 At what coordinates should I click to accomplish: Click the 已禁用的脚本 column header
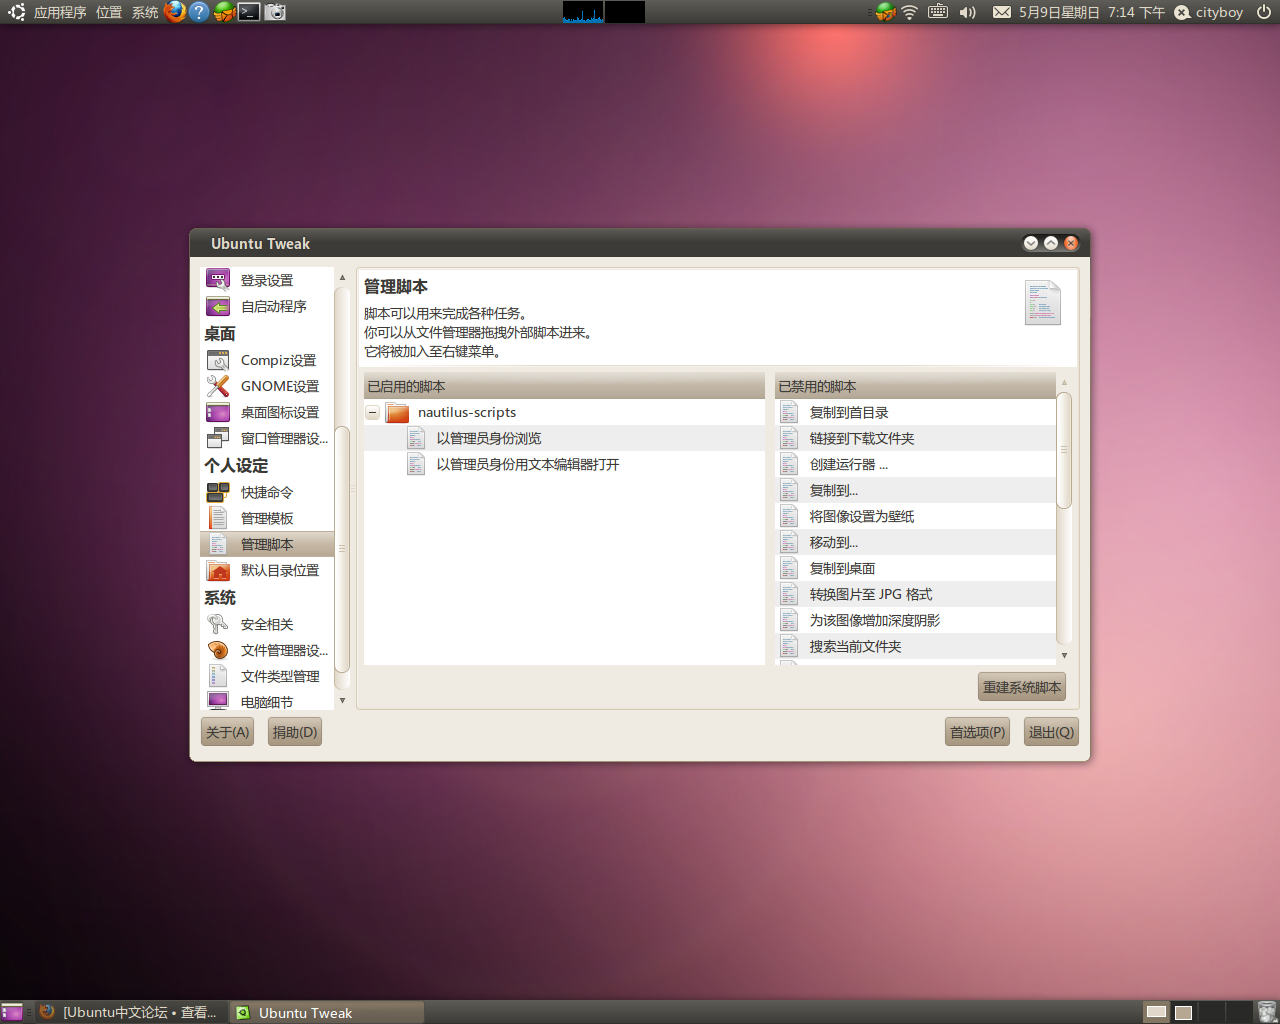tap(915, 386)
